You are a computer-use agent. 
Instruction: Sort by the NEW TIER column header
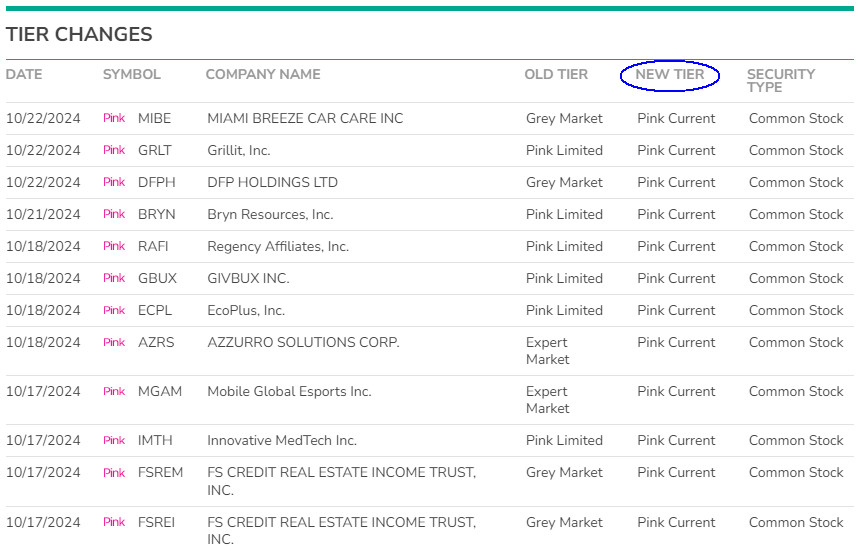(x=670, y=74)
